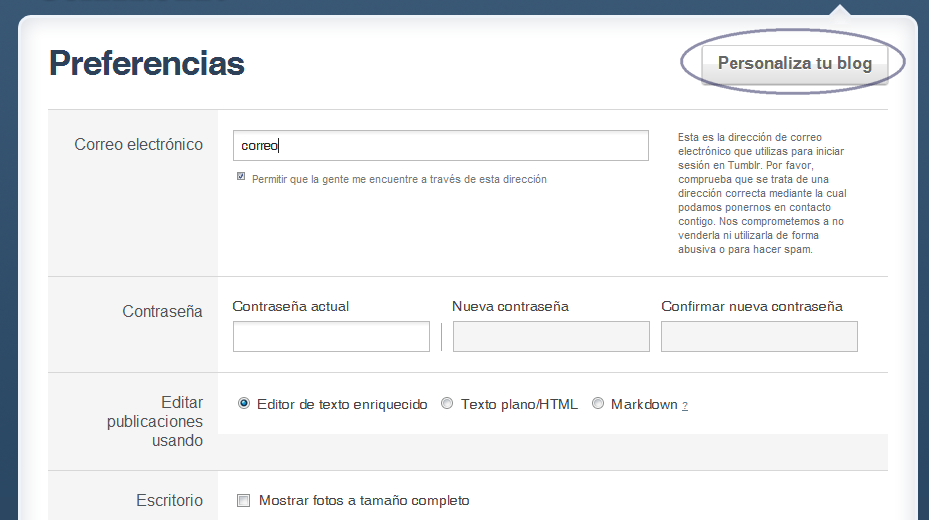Click the email address help text paragraph

pos(762,193)
